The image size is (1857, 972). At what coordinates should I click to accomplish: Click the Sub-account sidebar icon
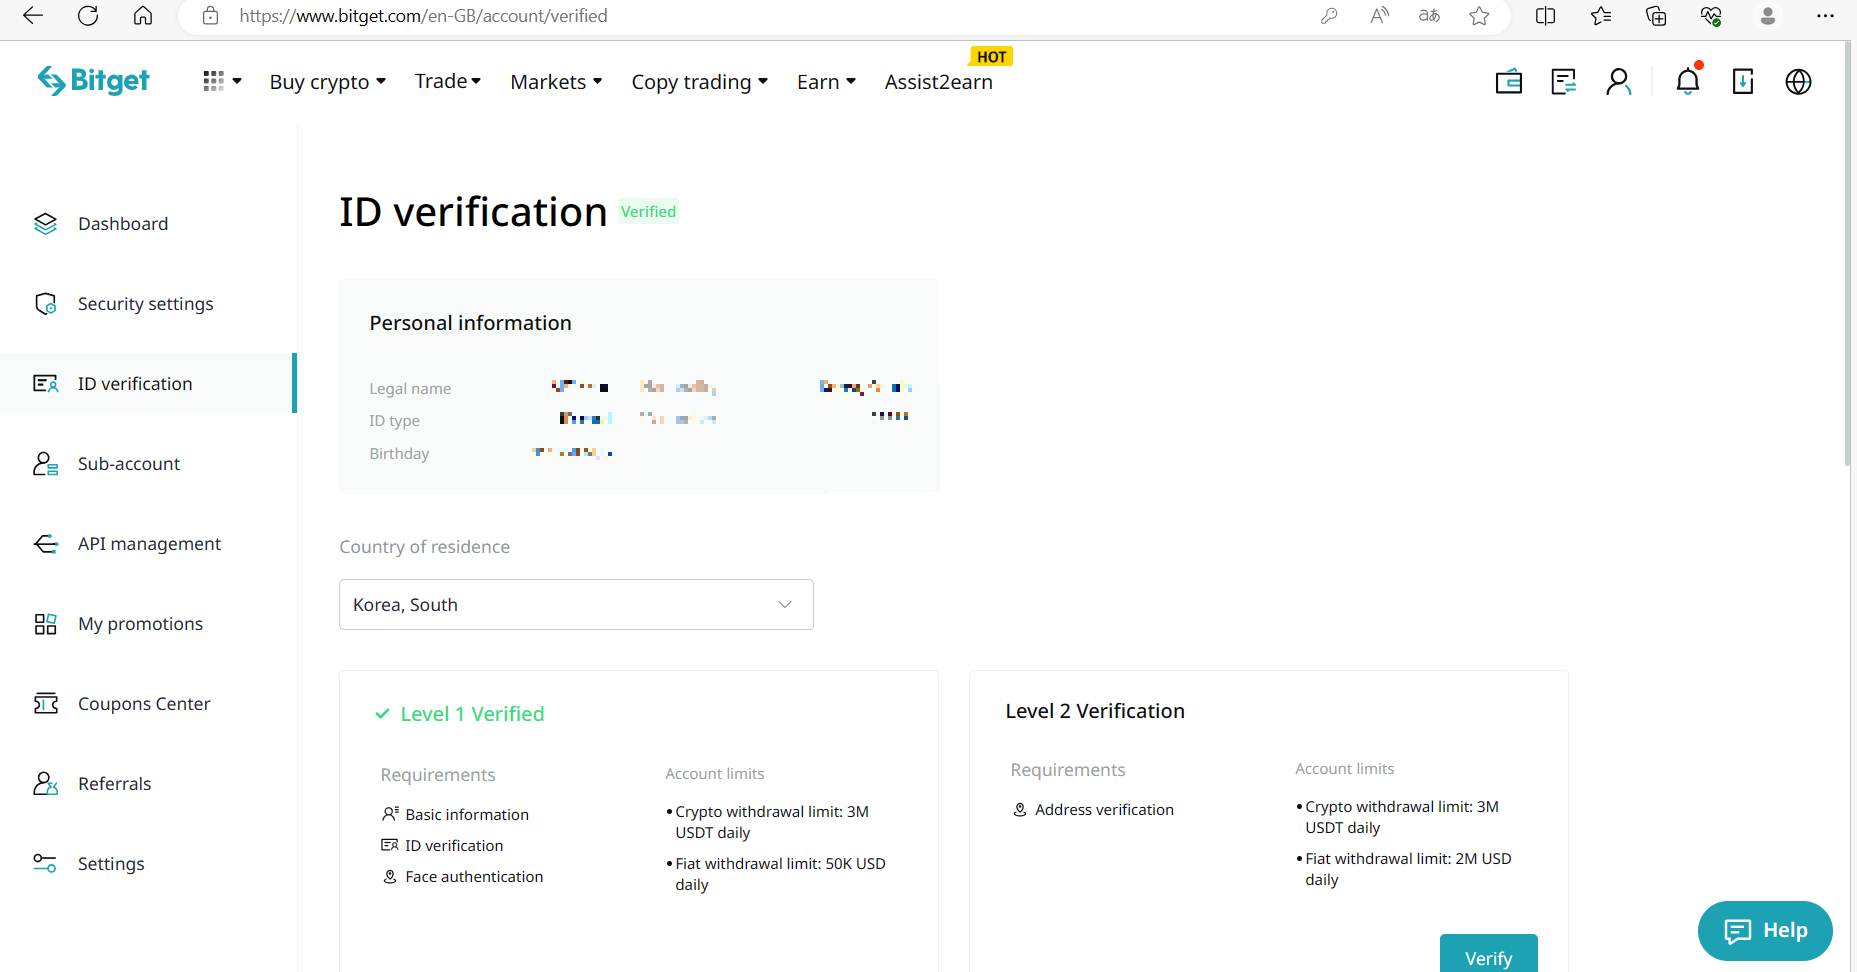[x=46, y=464]
